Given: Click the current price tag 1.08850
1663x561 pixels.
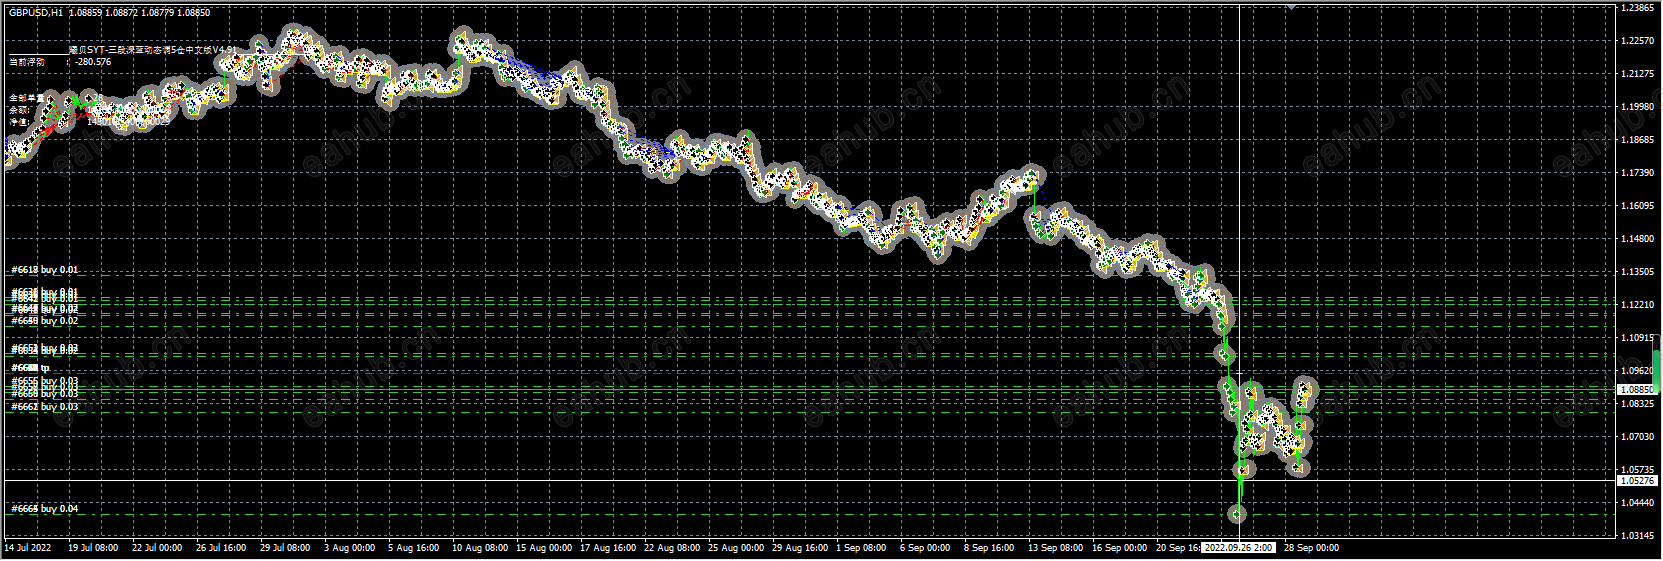Looking at the screenshot, I should click(1638, 389).
